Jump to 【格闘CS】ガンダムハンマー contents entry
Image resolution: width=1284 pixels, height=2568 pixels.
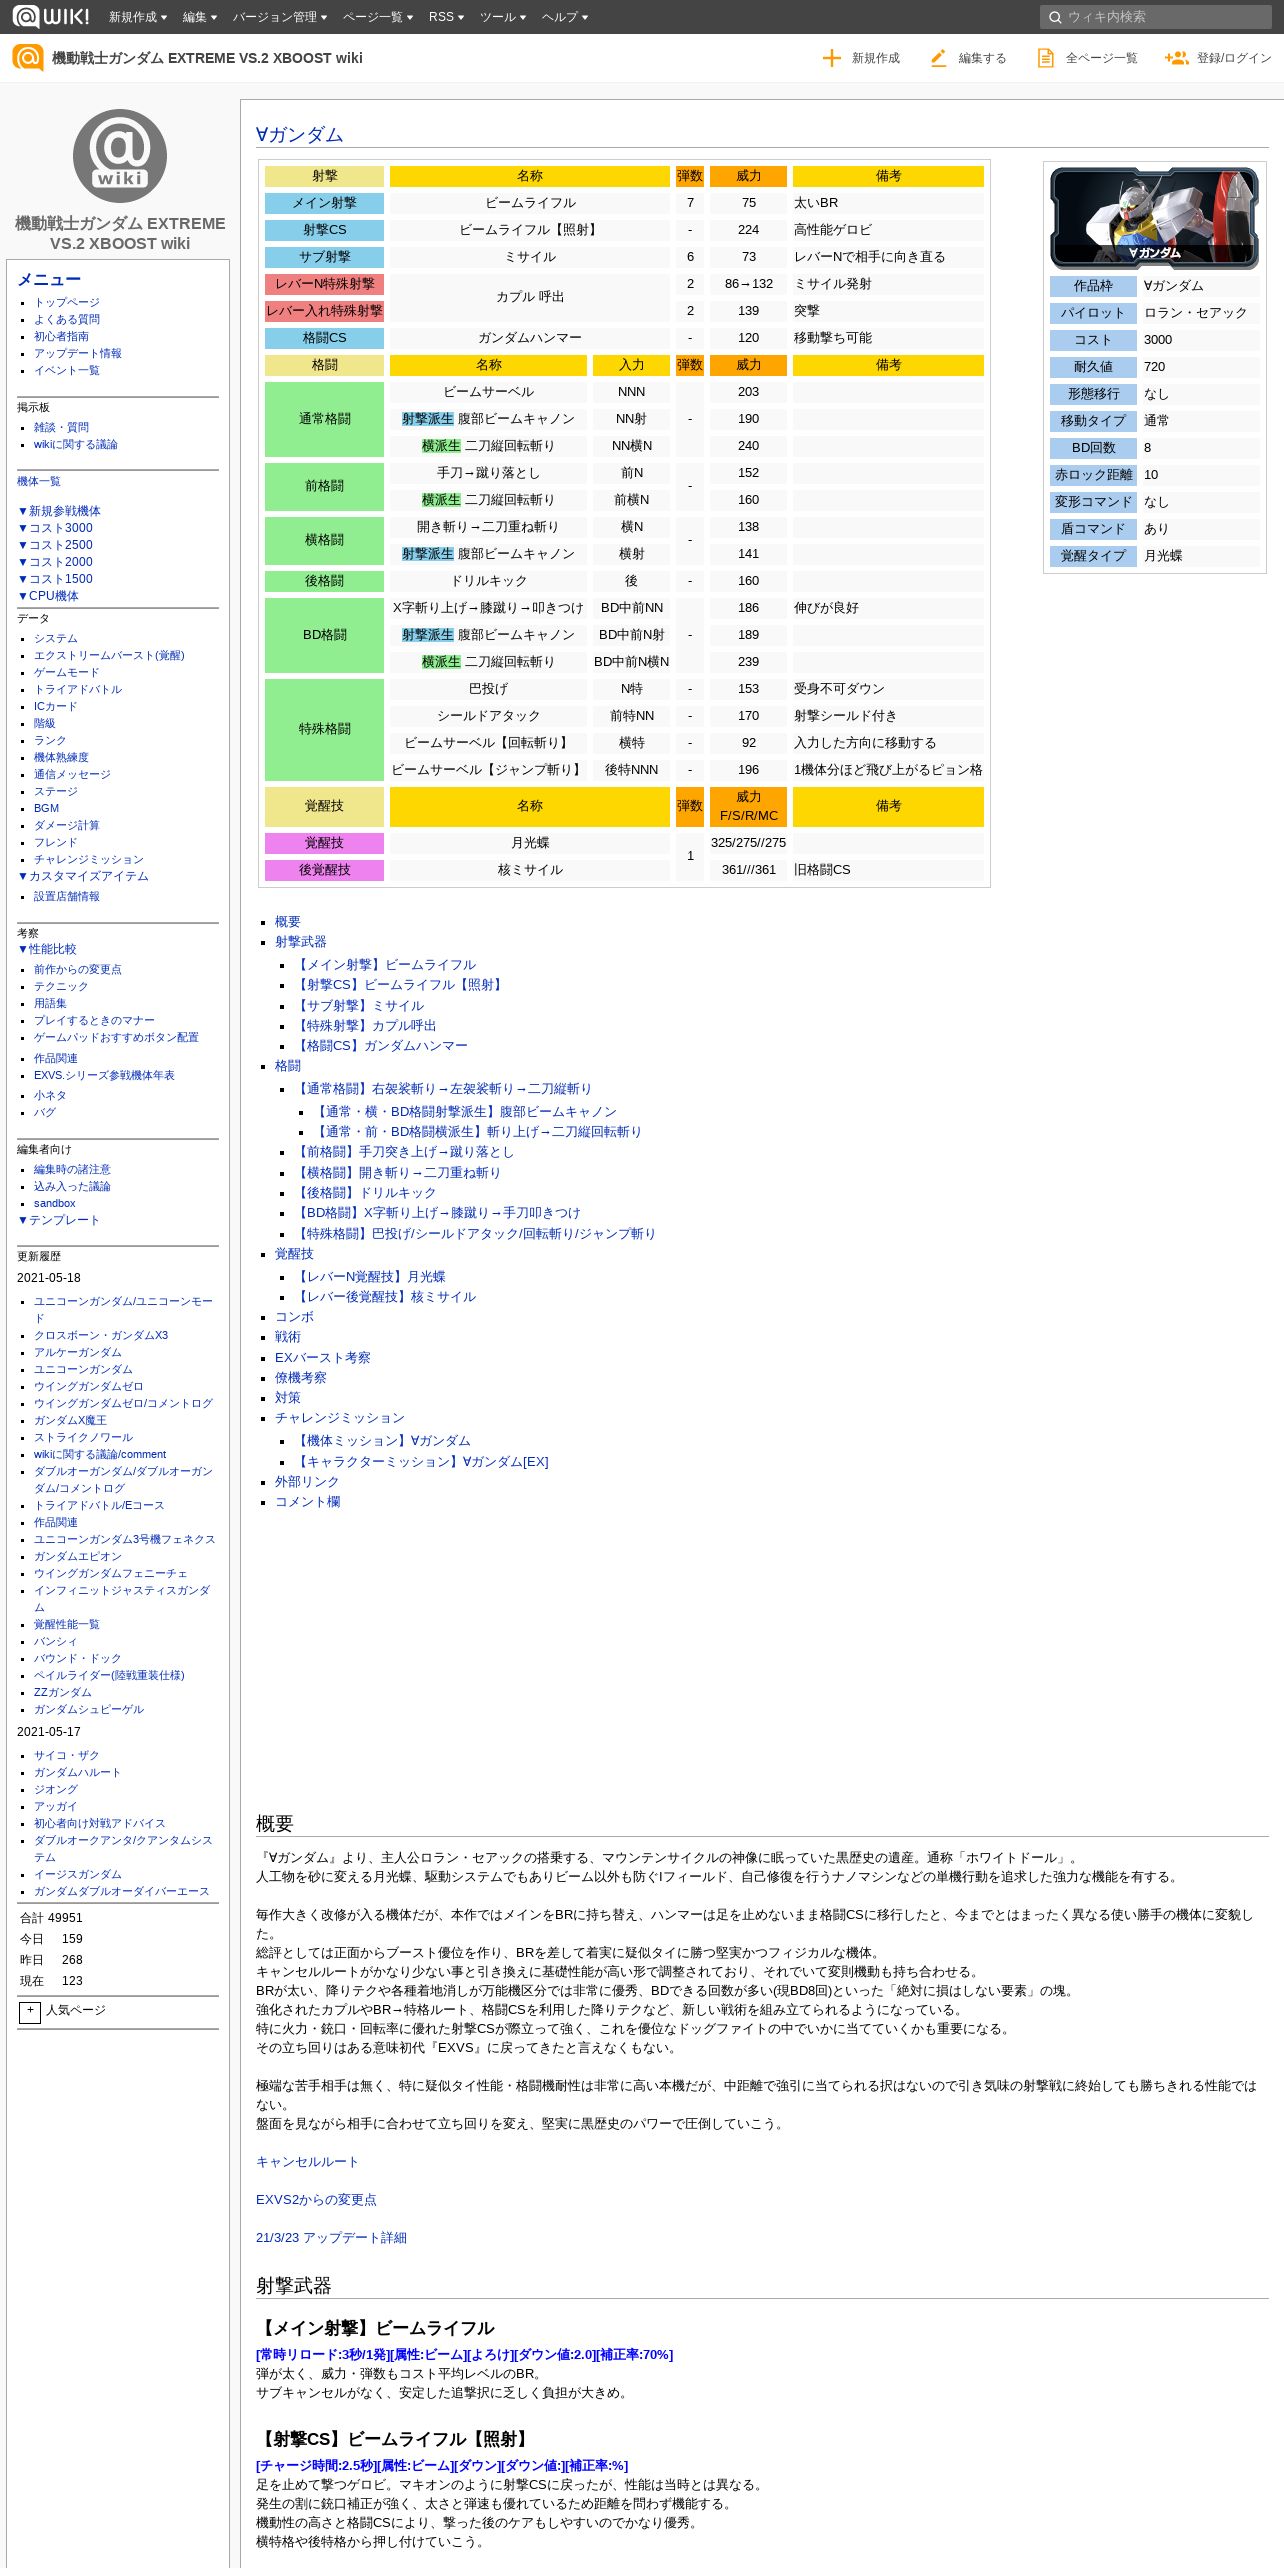[x=381, y=1046]
